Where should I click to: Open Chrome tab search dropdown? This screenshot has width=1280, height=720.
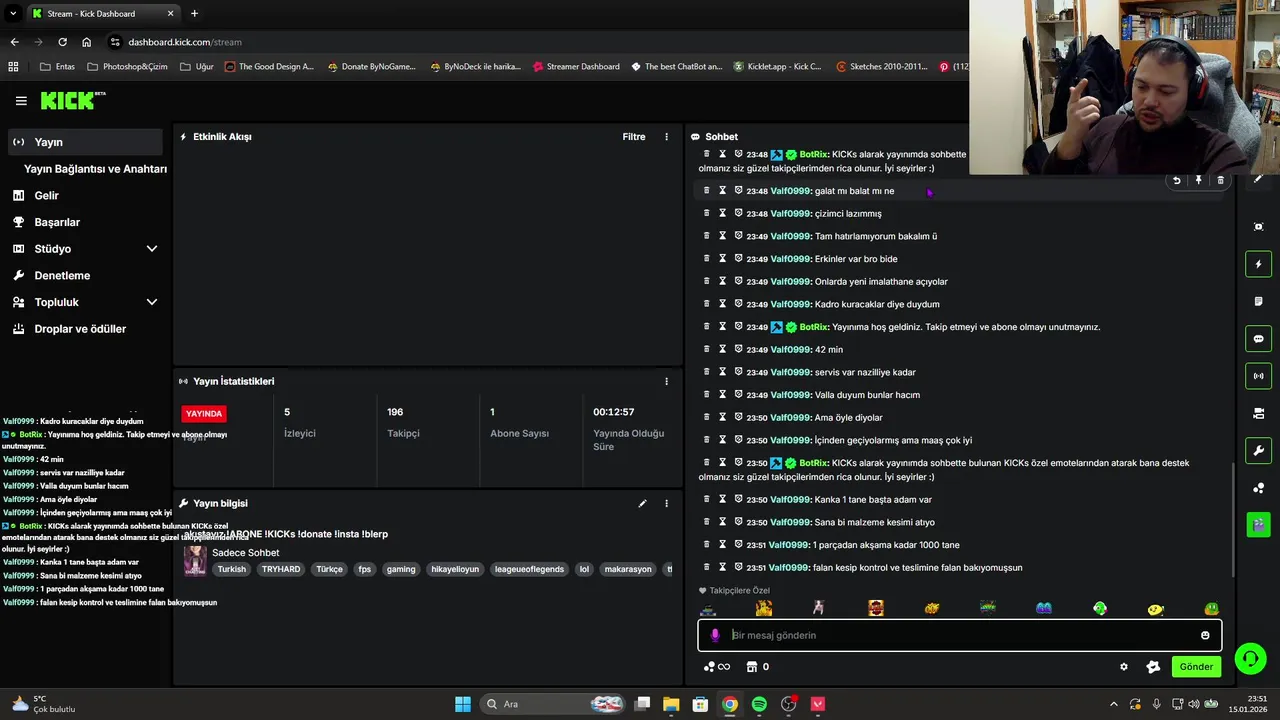(x=13, y=13)
